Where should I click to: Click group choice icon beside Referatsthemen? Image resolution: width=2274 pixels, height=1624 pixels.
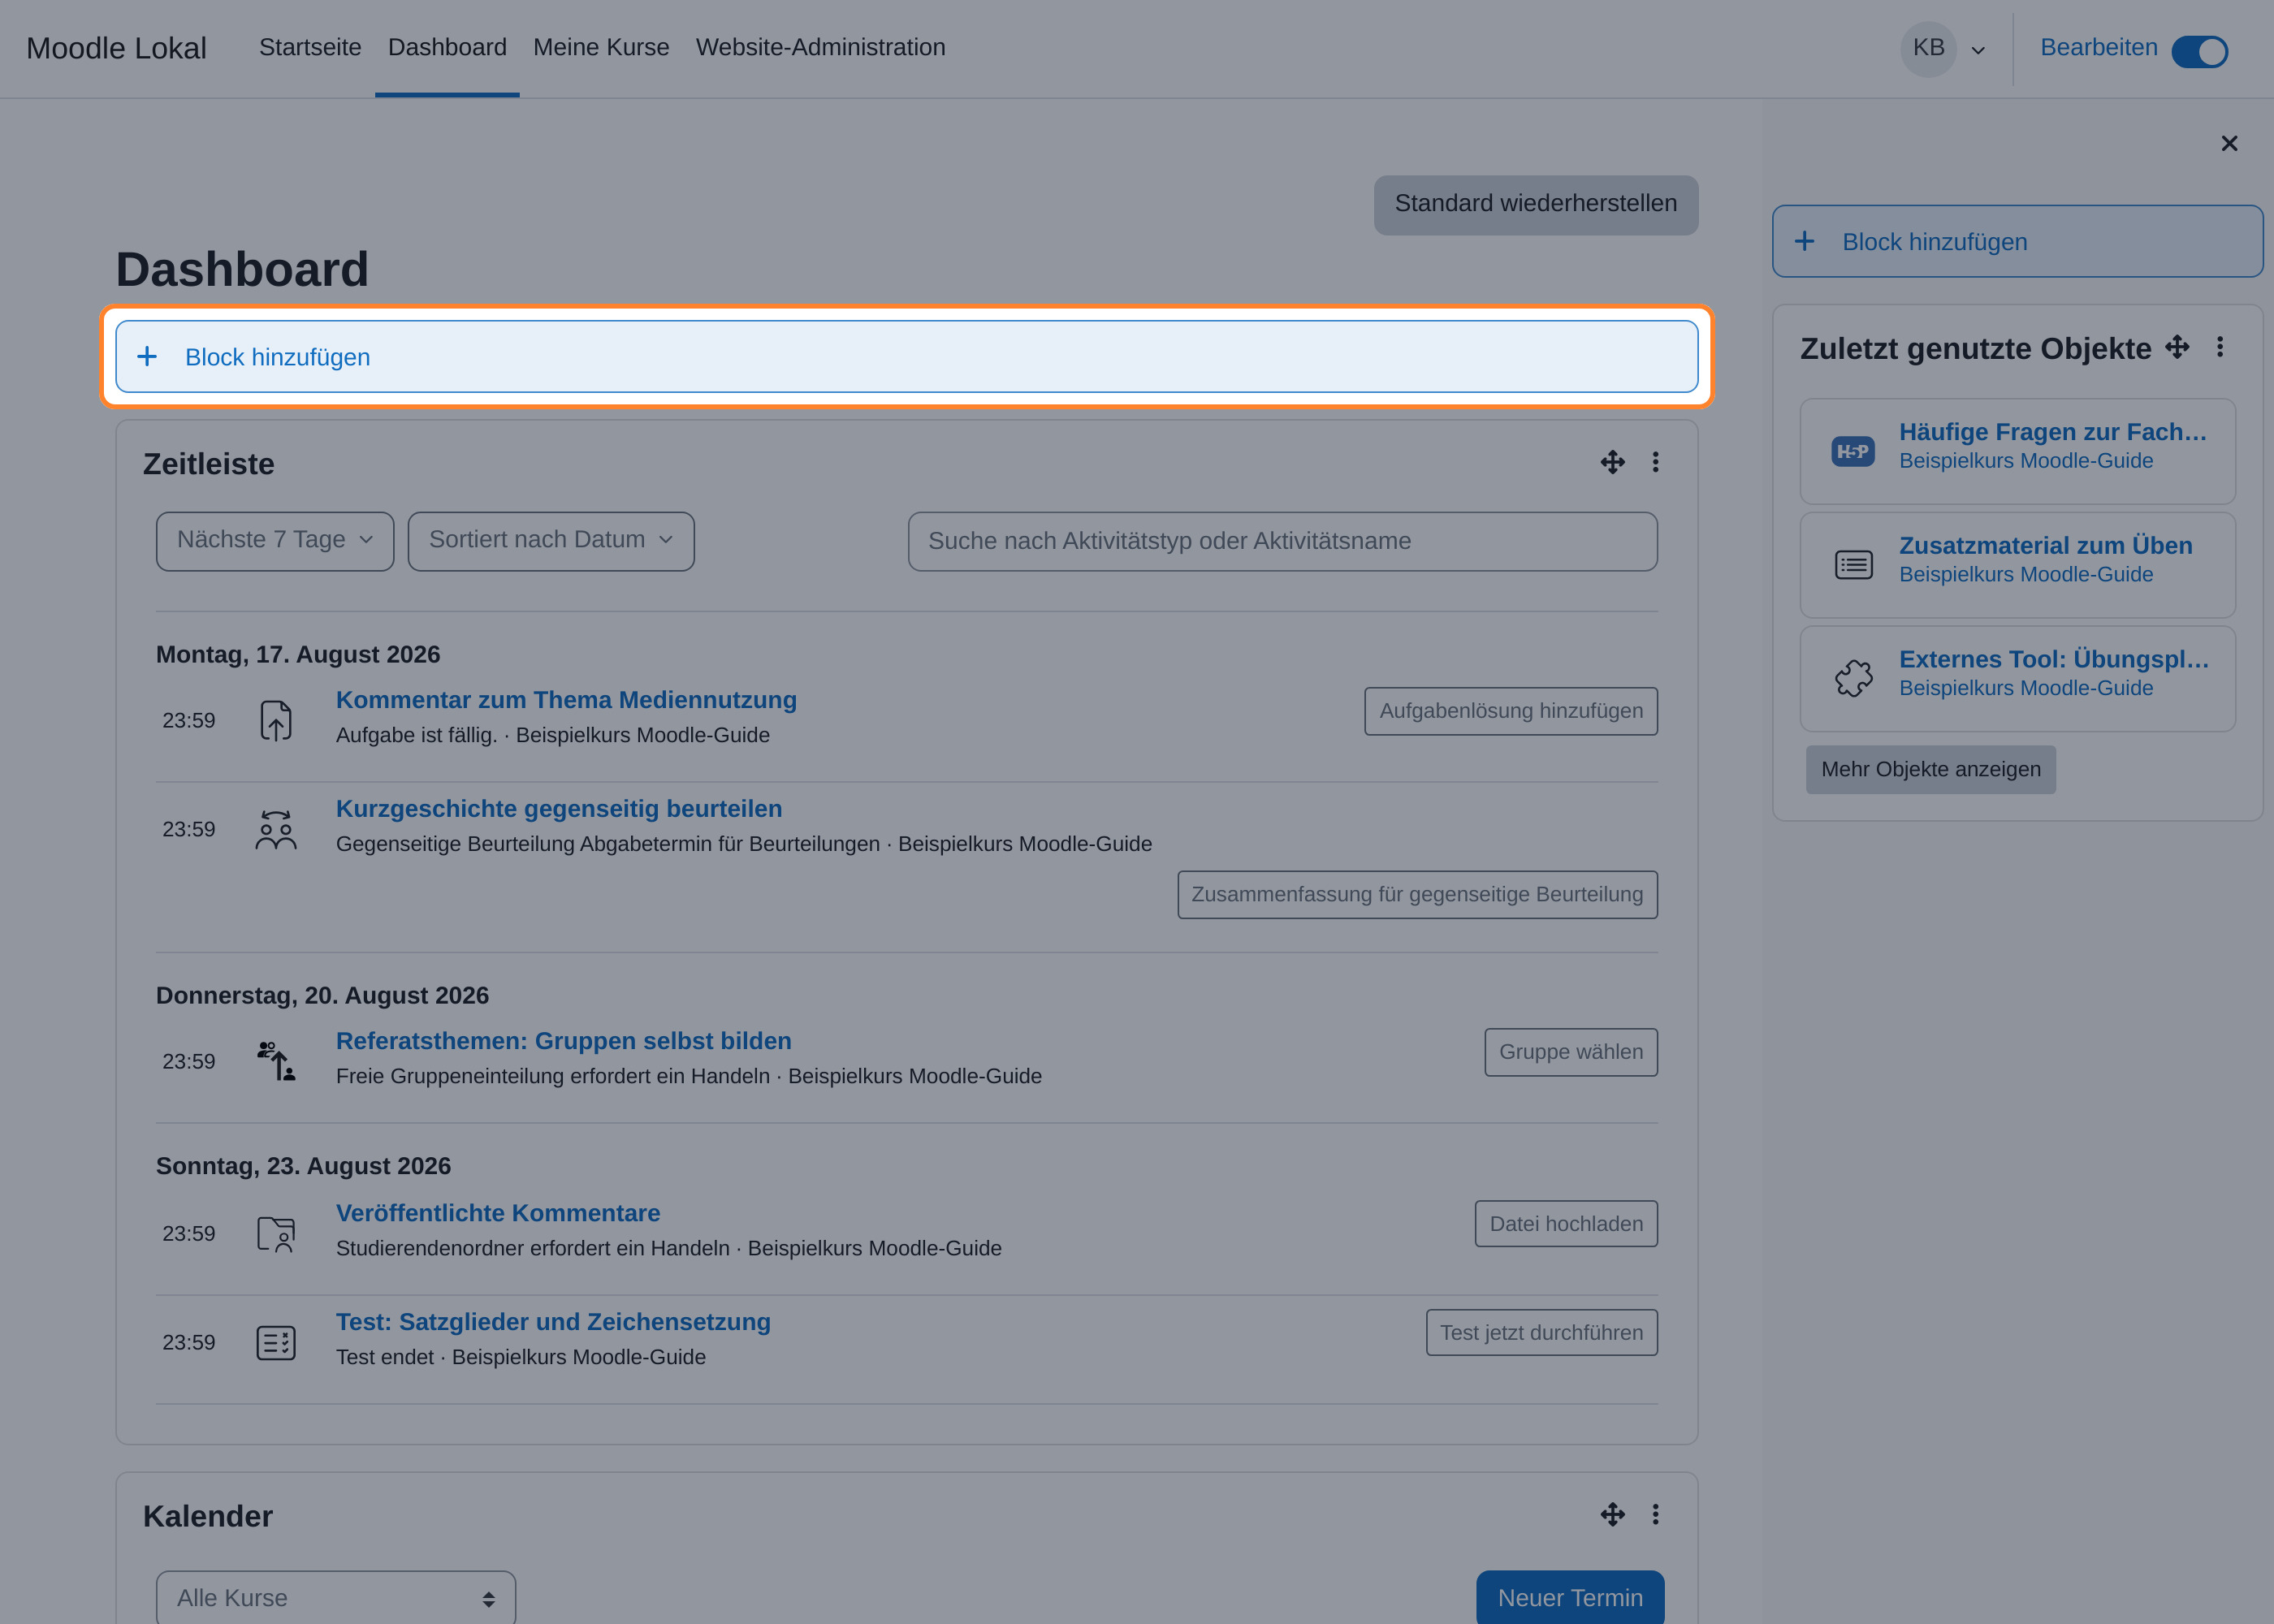point(276,1061)
